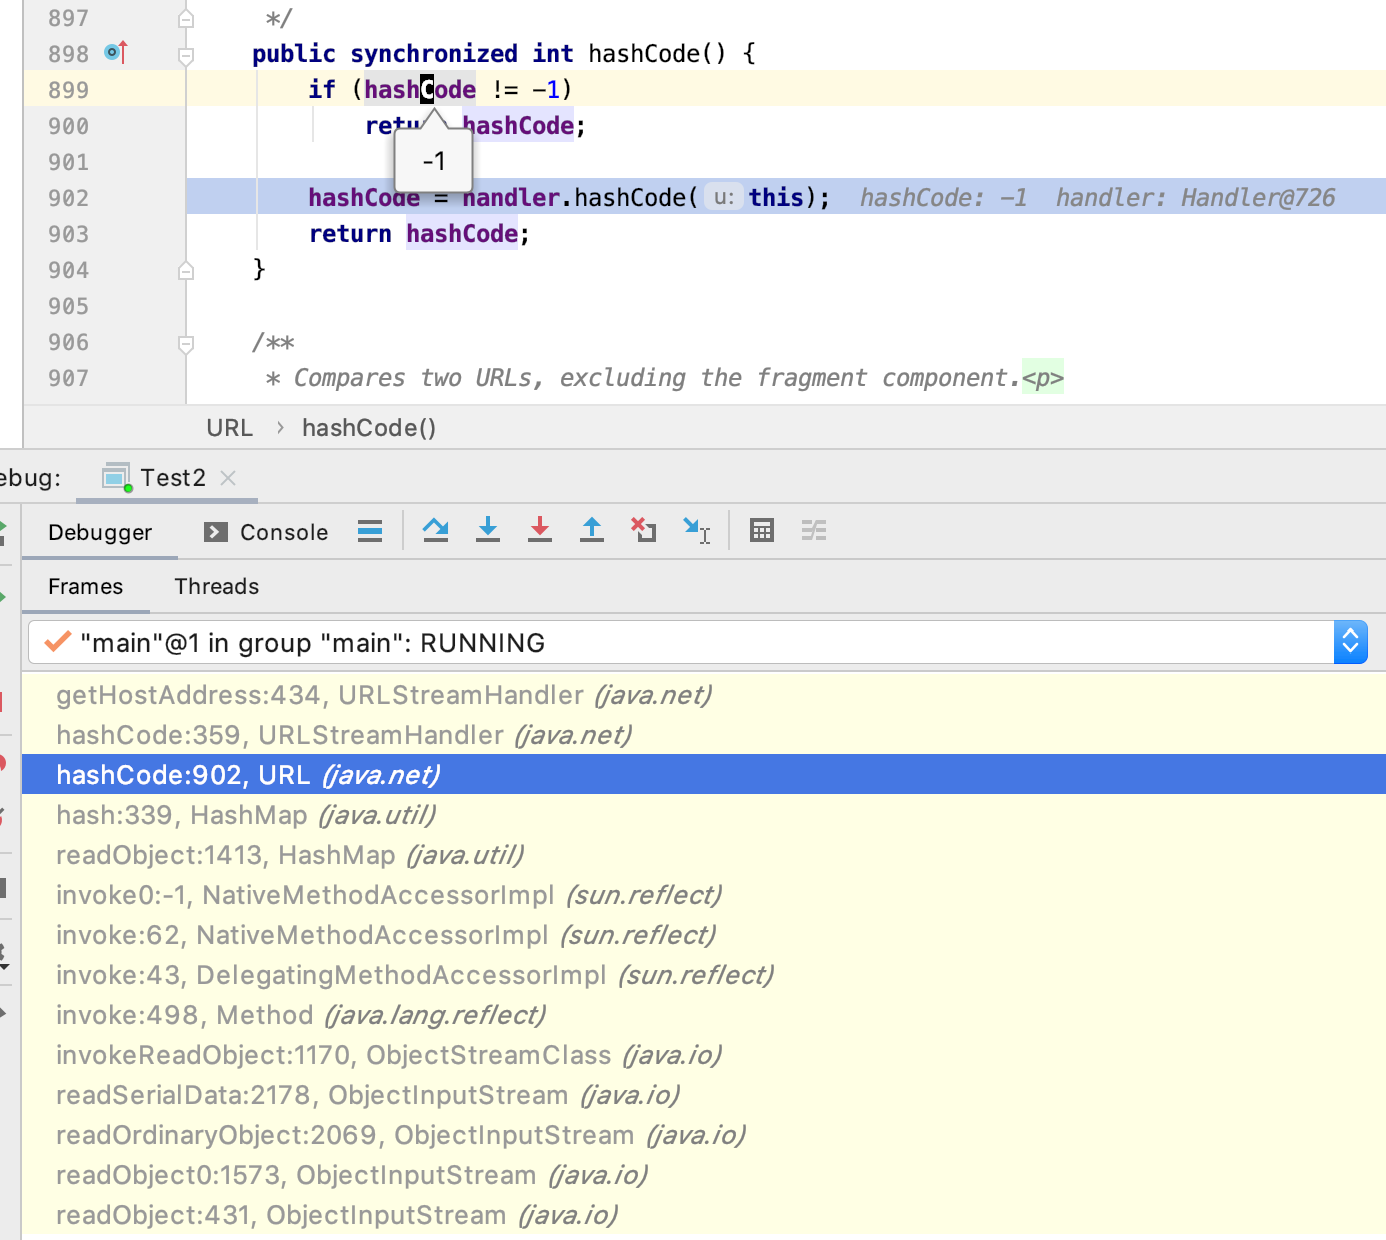This screenshot has height=1240, width=1386.
Task: Select frame invoke:43, DelegatingMethodAccessorImpl
Action: click(704, 975)
